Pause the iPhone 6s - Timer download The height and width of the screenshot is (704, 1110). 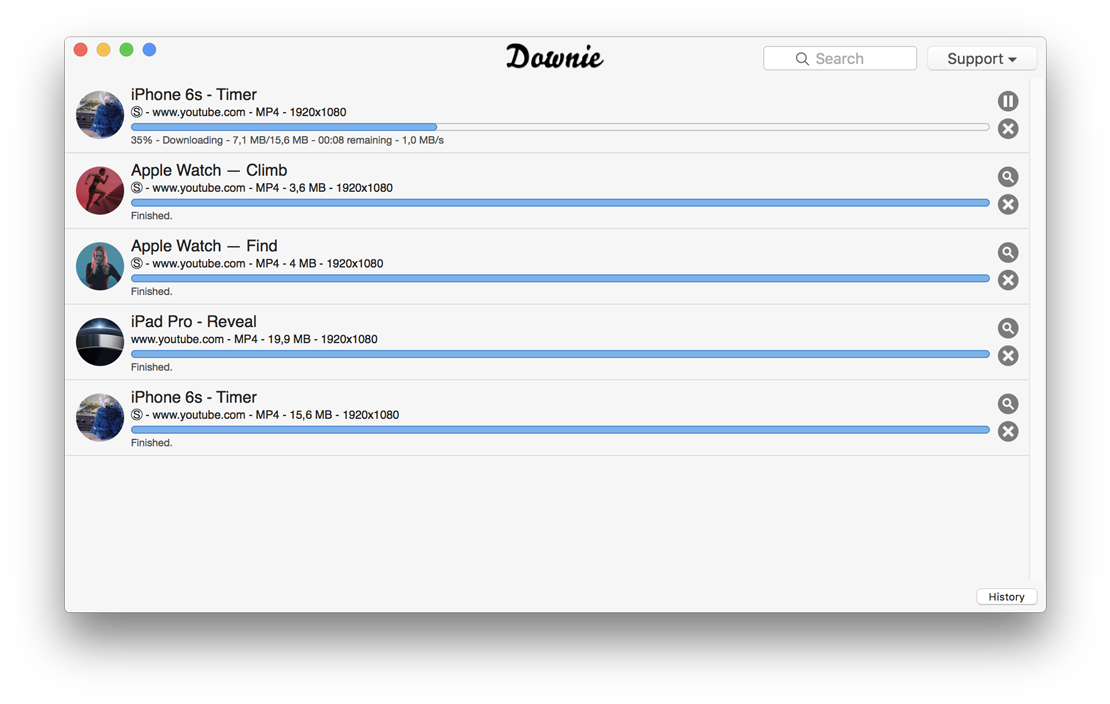[x=1008, y=101]
